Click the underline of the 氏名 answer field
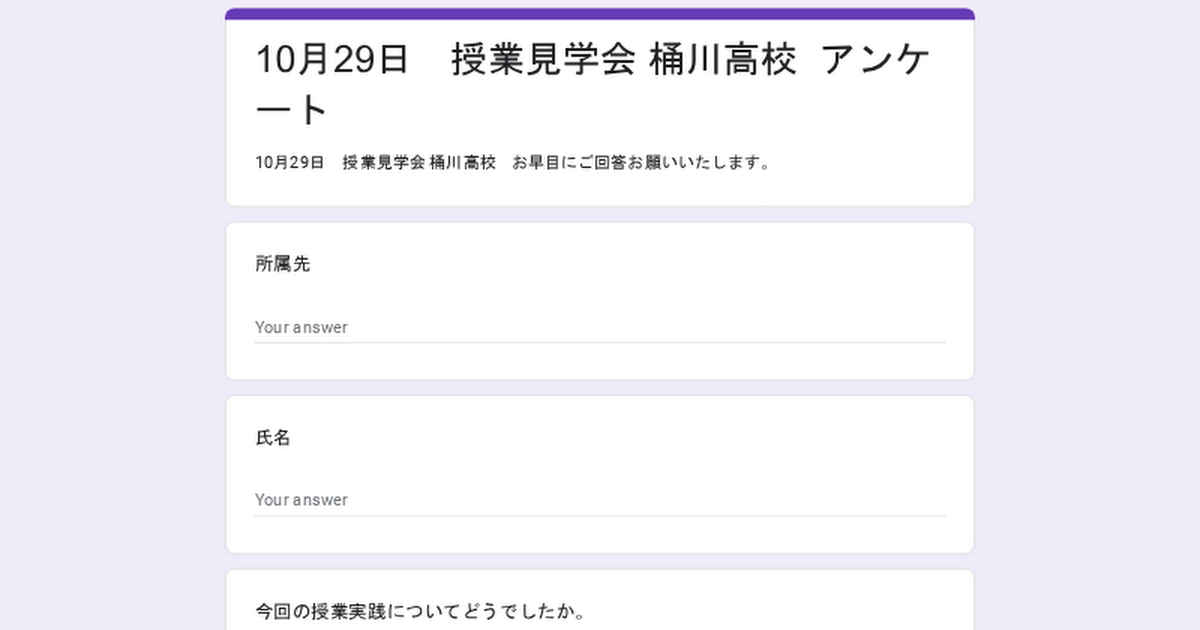 600,516
